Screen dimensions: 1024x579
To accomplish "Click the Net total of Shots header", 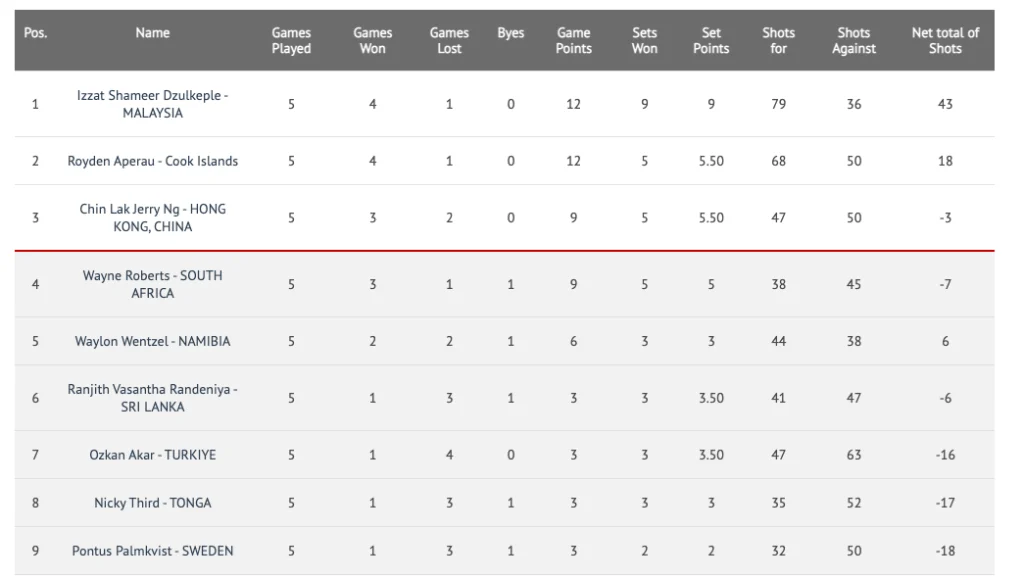I will 945,41.
